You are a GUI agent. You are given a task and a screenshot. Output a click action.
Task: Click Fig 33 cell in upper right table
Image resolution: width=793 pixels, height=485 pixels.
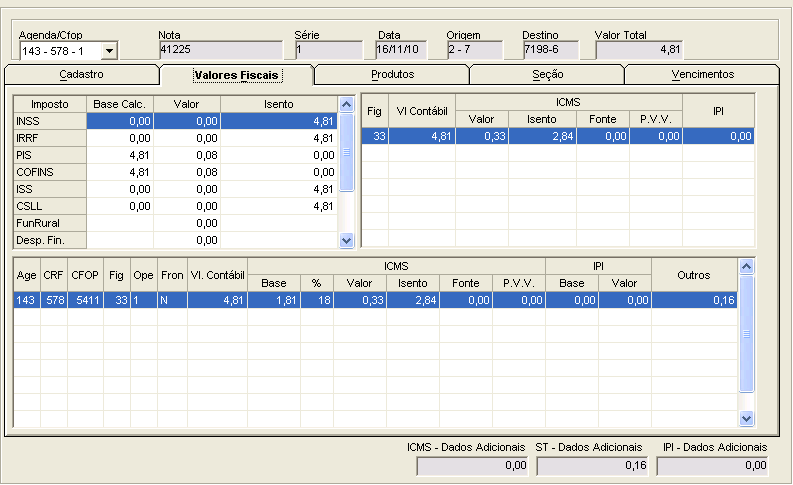point(375,136)
